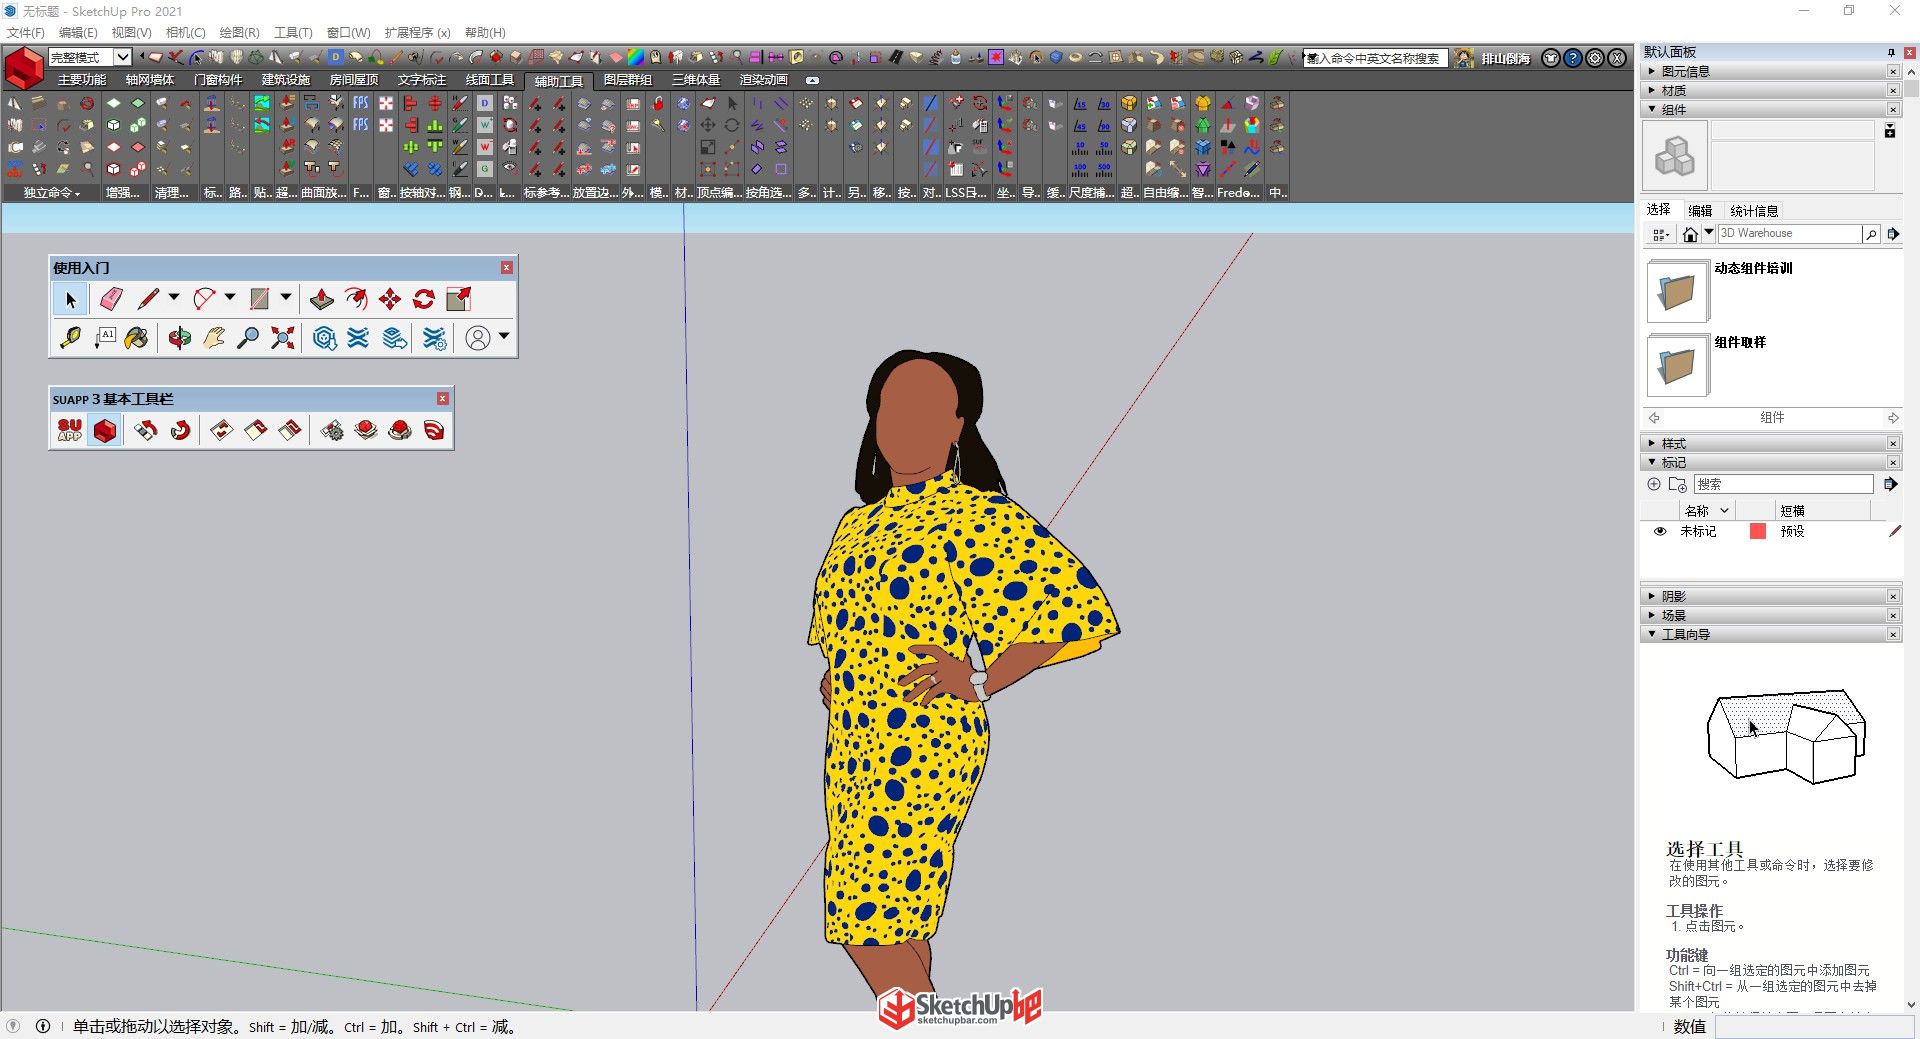This screenshot has height=1039, width=1920.
Task: Click the red cube icon in SUAPP toolbar
Action: (105, 430)
